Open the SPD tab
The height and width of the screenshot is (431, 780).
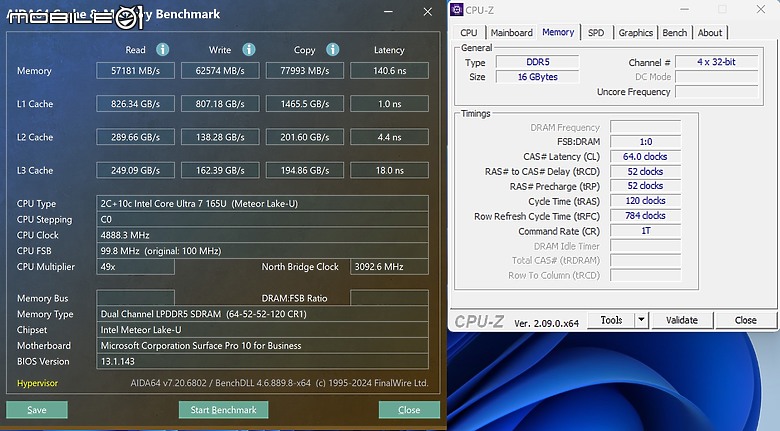pyautogui.click(x=596, y=33)
